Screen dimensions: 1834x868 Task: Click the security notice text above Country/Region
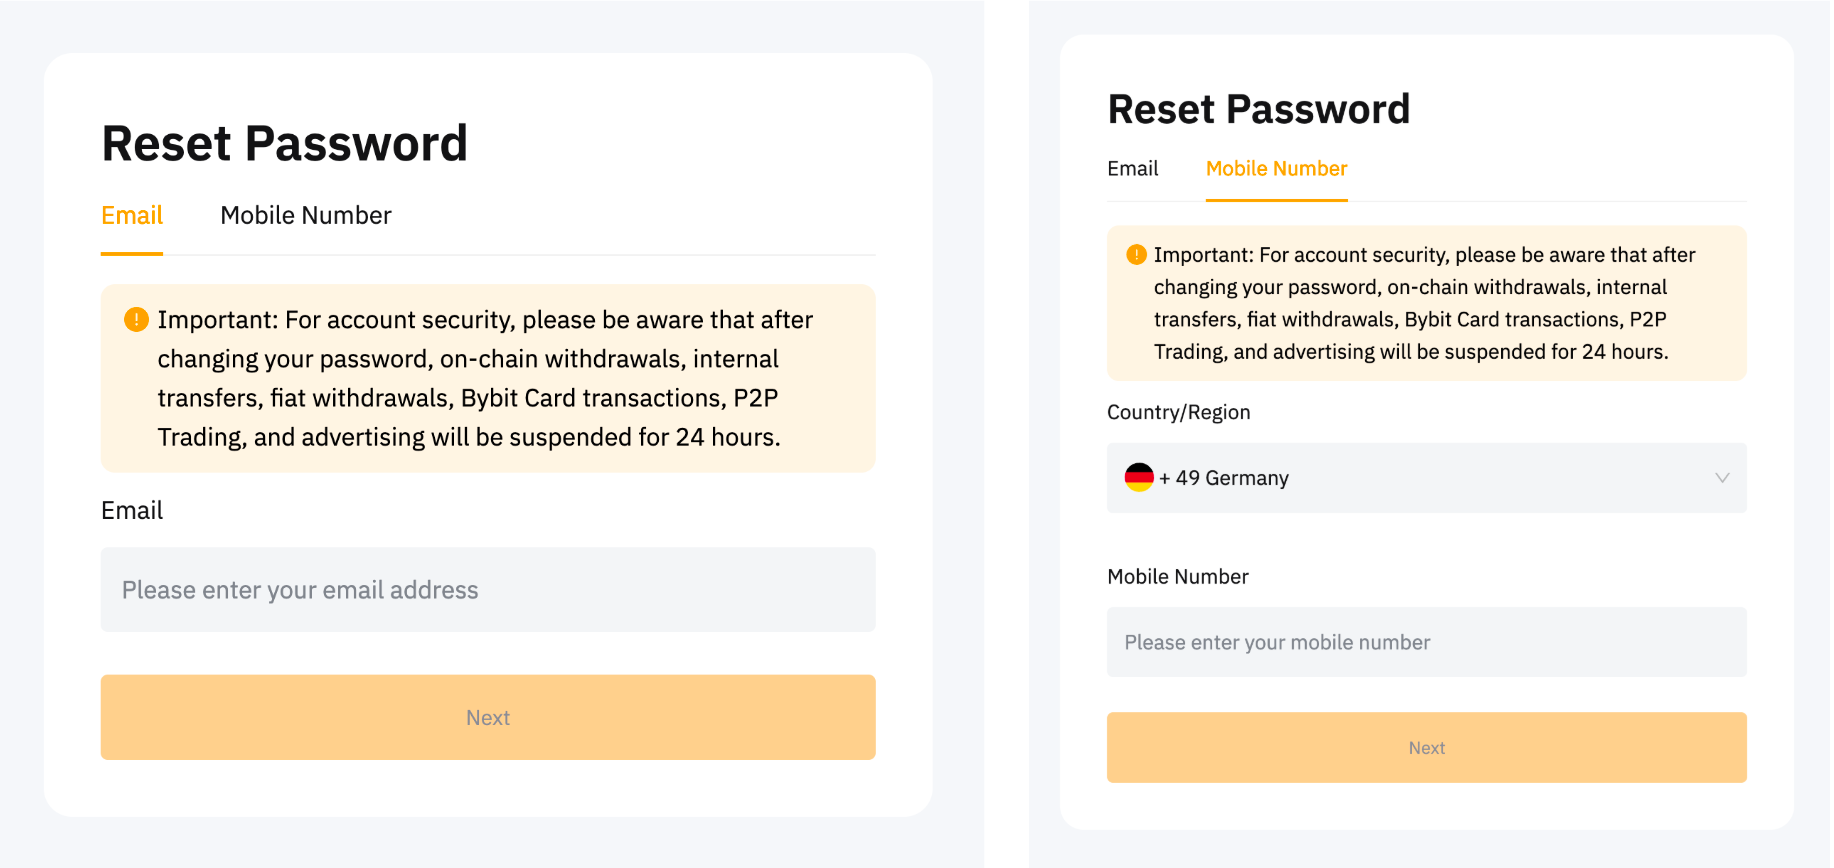pyautogui.click(x=1424, y=303)
